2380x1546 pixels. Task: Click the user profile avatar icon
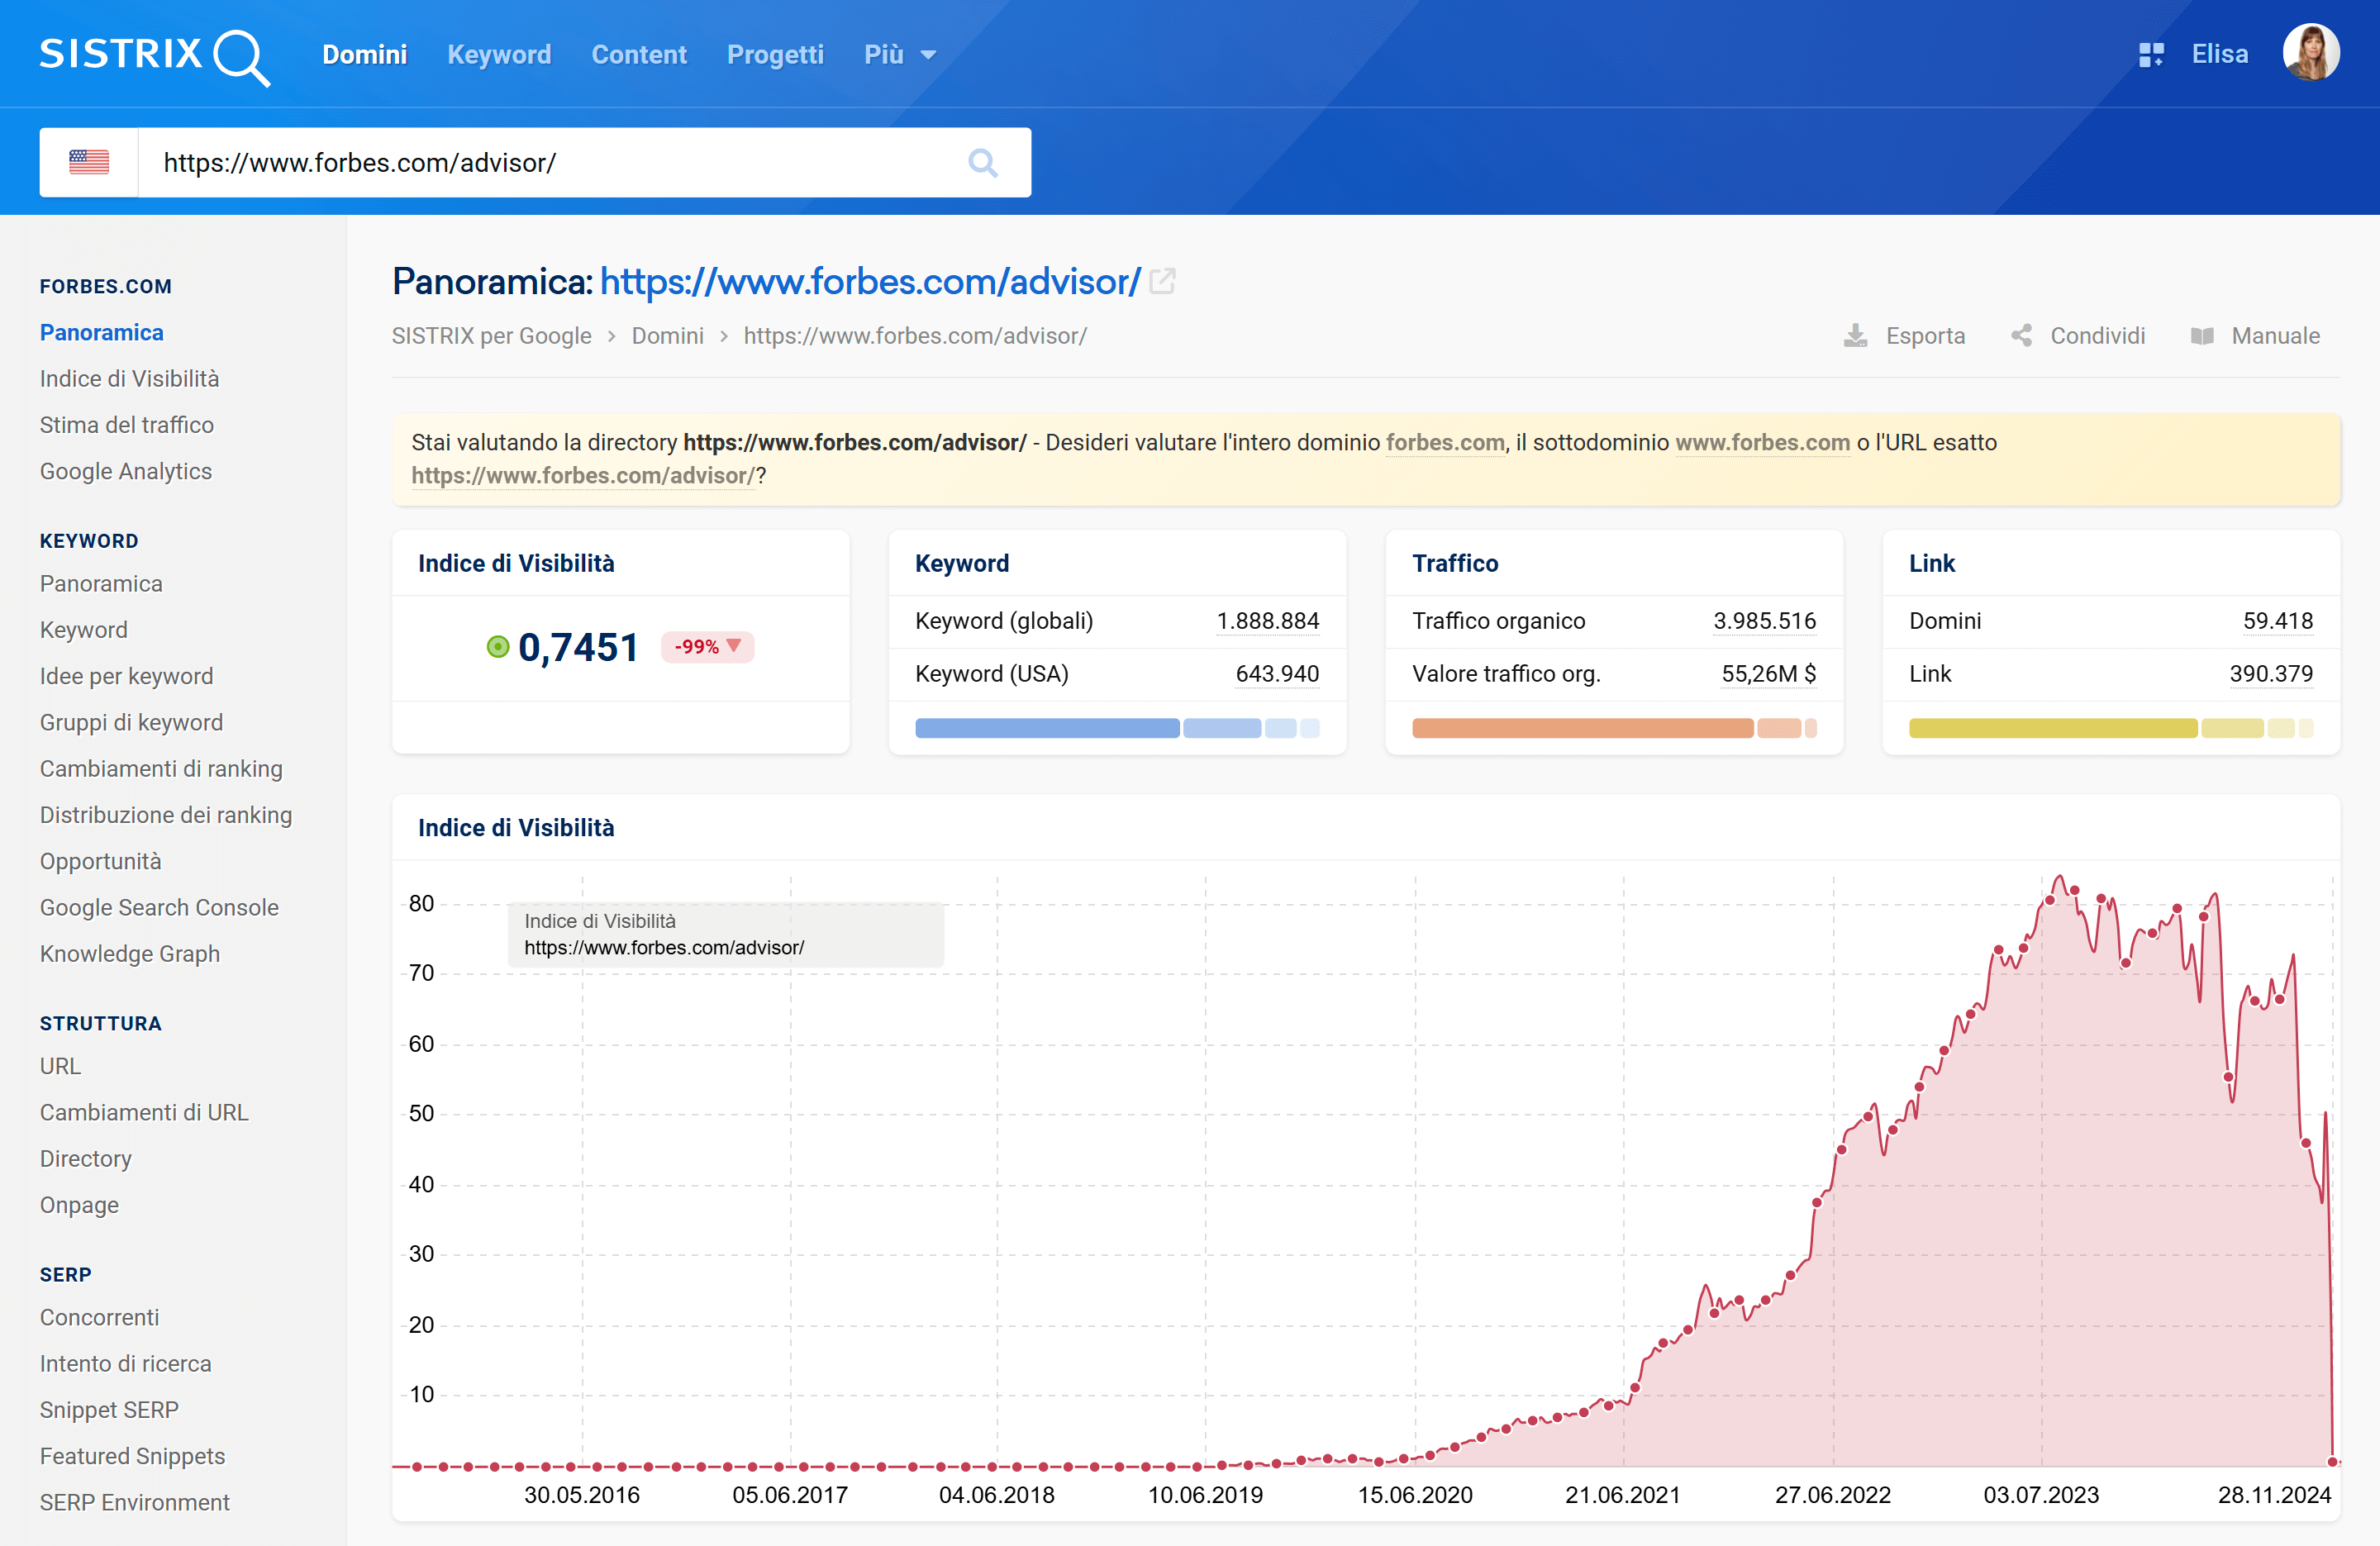[x=2317, y=54]
